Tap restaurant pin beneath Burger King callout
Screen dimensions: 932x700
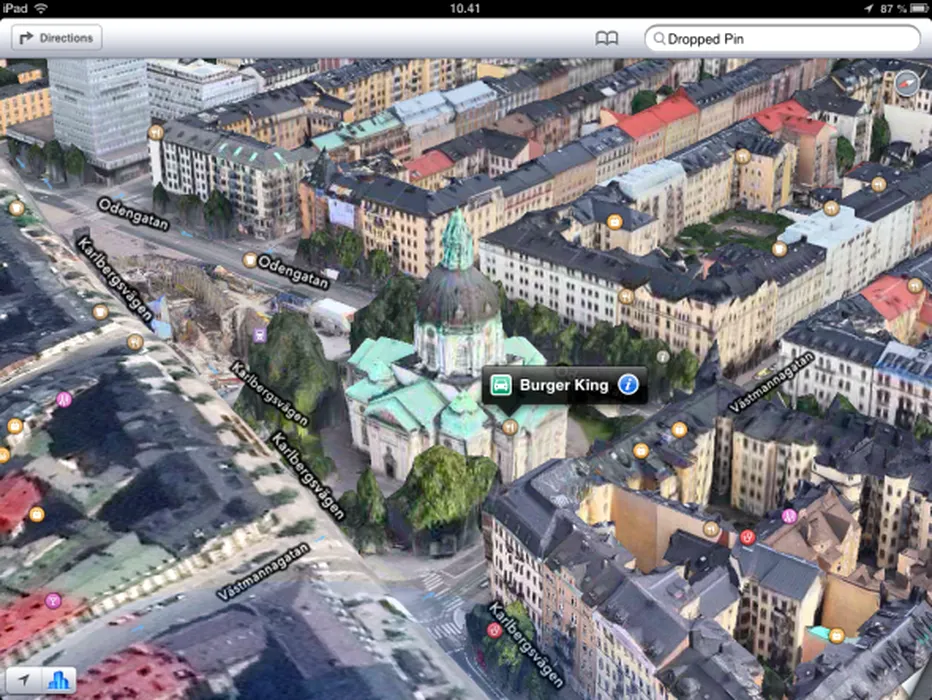(x=510, y=427)
